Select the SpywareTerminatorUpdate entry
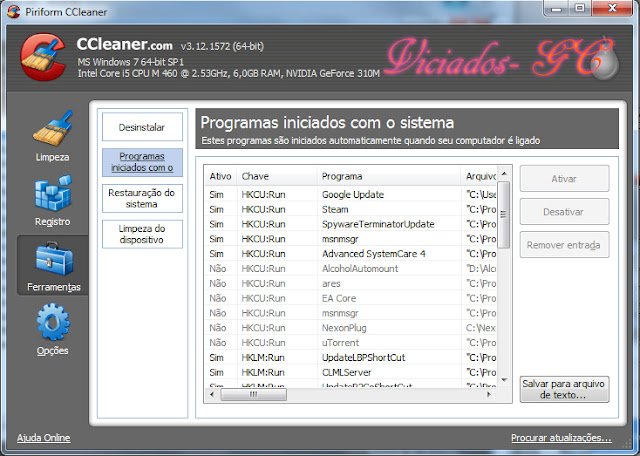Screen dimensions: 640x456 351,224
